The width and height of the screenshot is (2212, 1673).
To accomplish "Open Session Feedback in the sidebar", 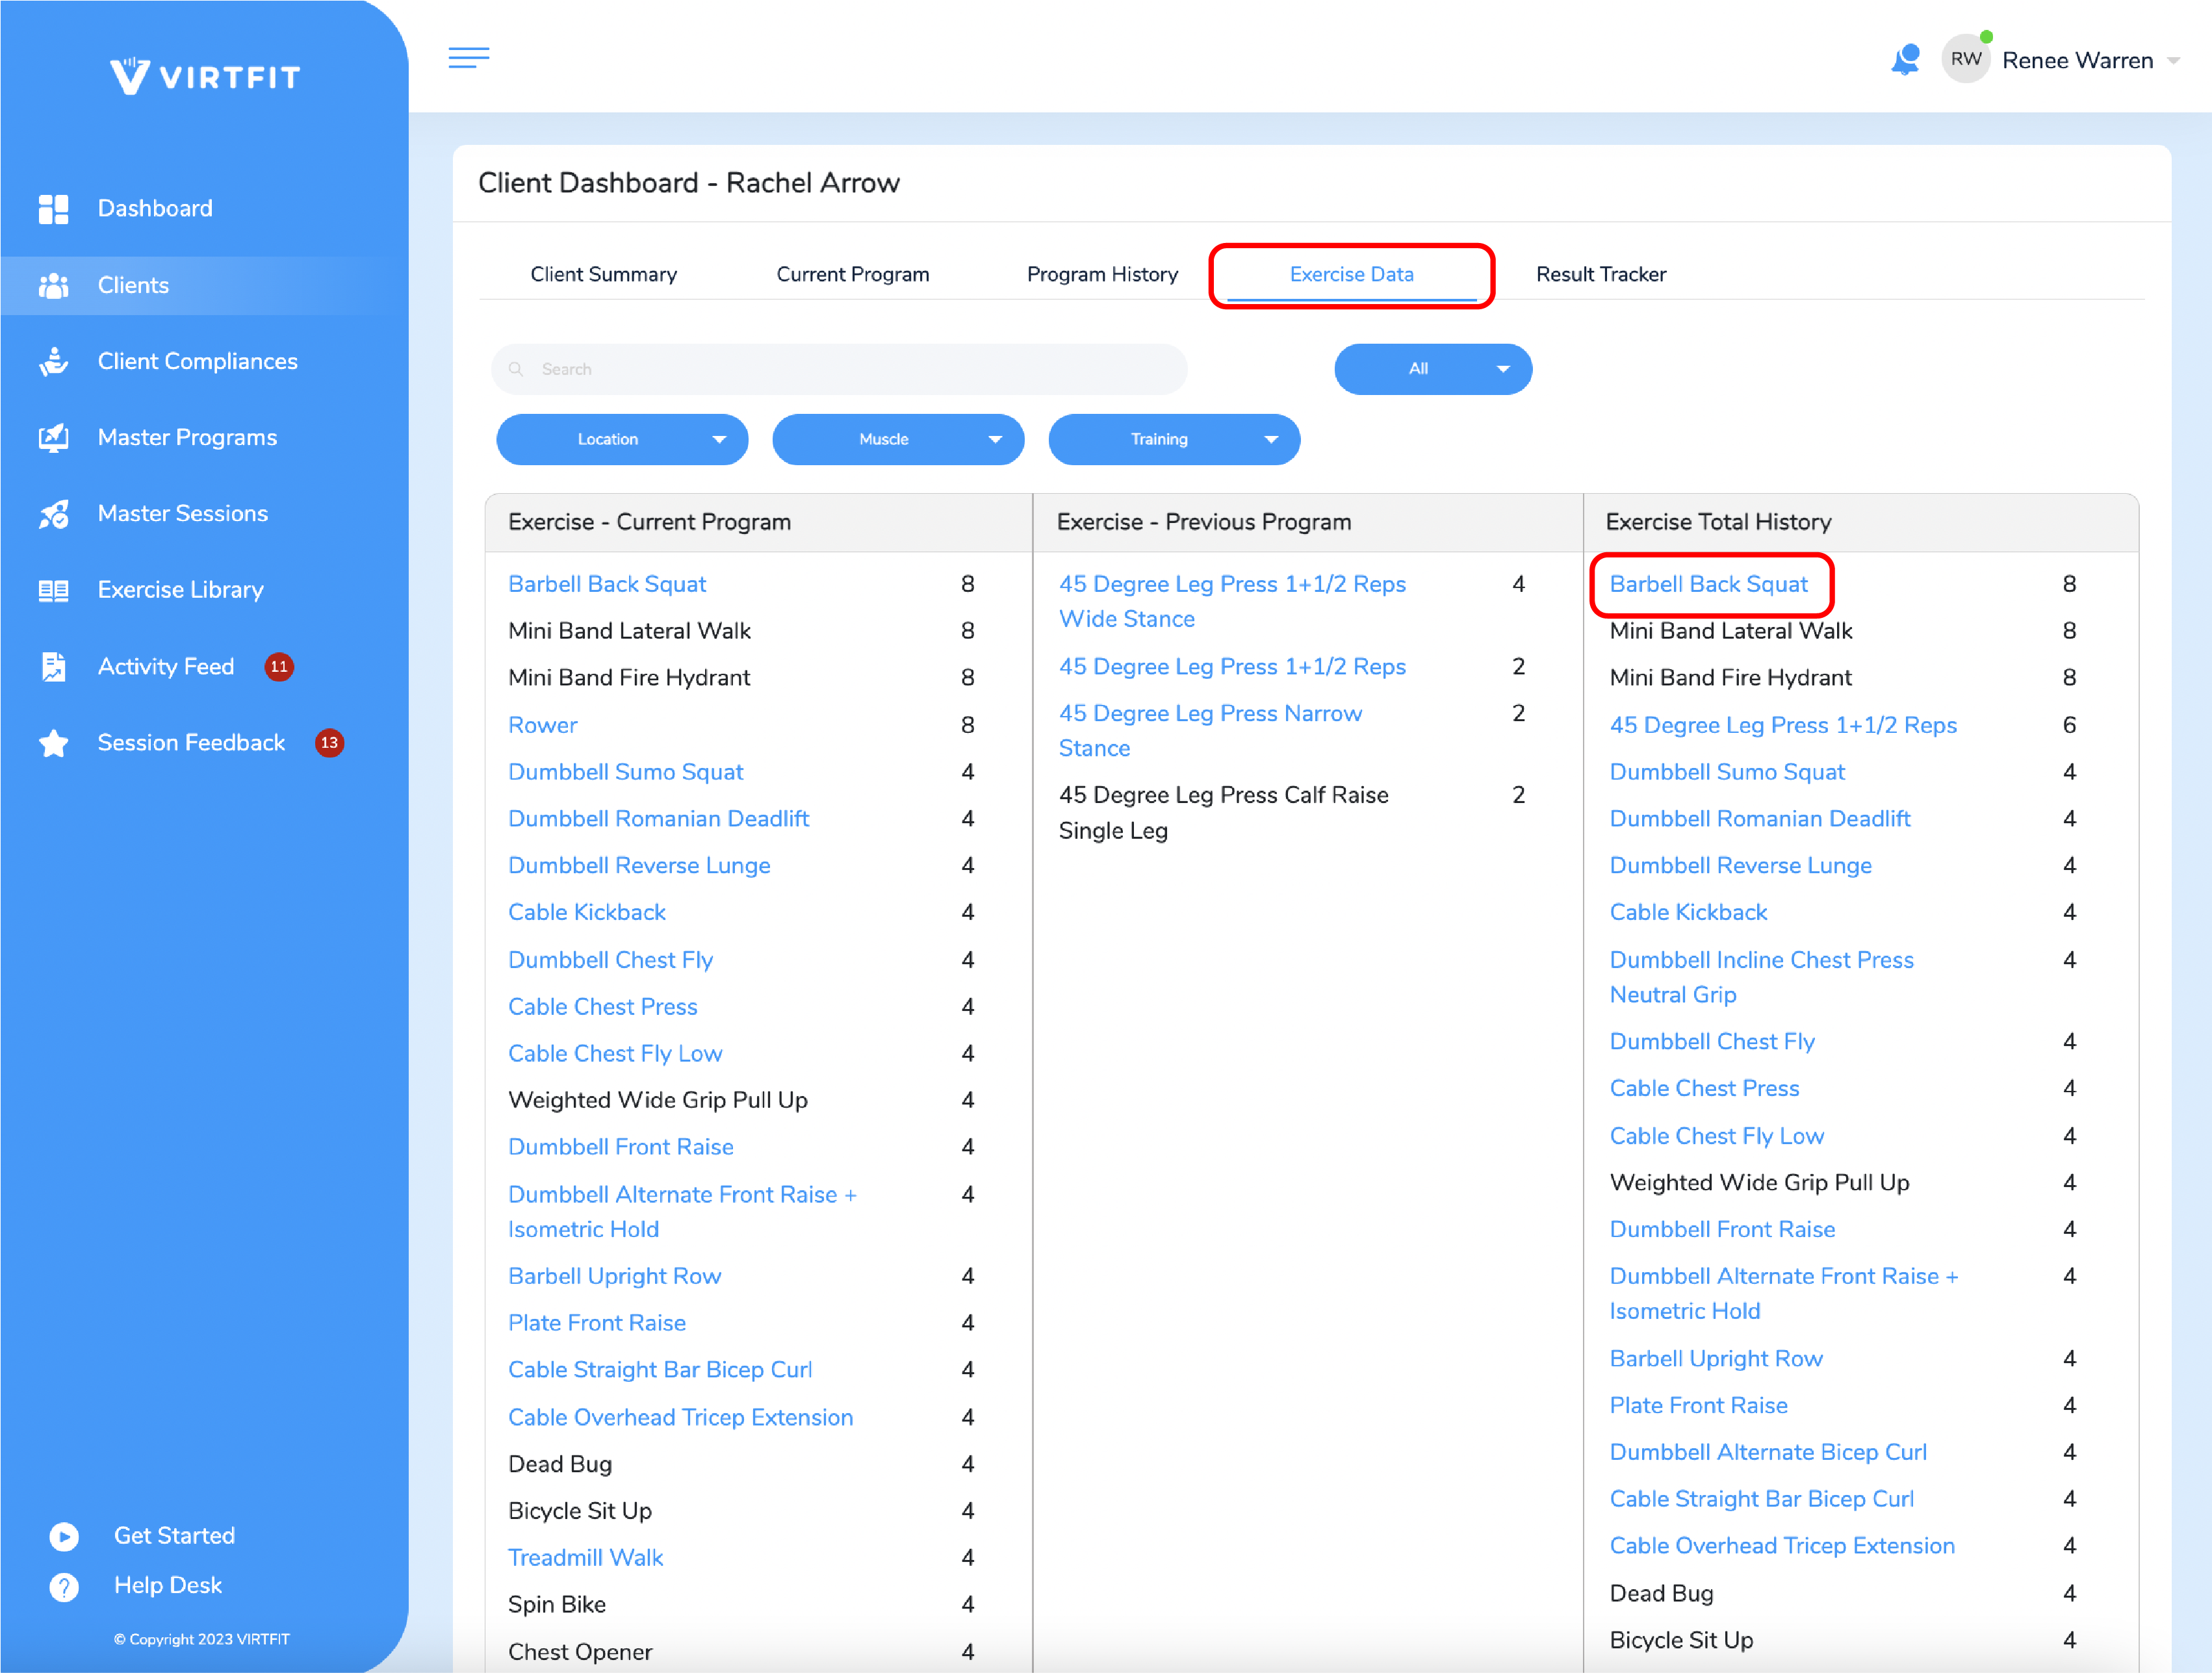I will (191, 743).
